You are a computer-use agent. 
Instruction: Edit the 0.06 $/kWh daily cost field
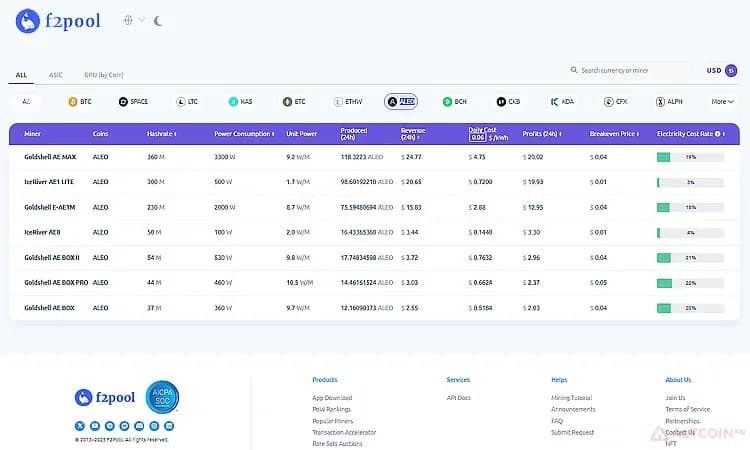tap(477, 138)
